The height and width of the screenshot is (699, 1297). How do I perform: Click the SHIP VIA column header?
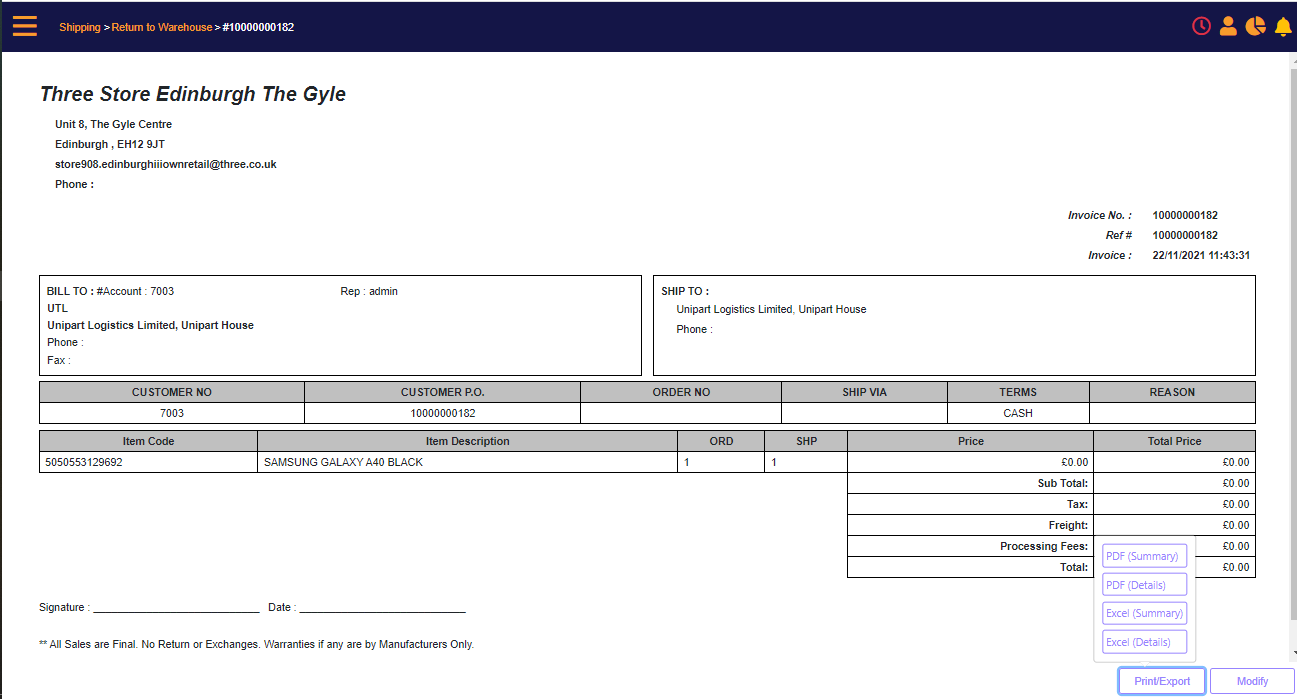click(x=864, y=392)
